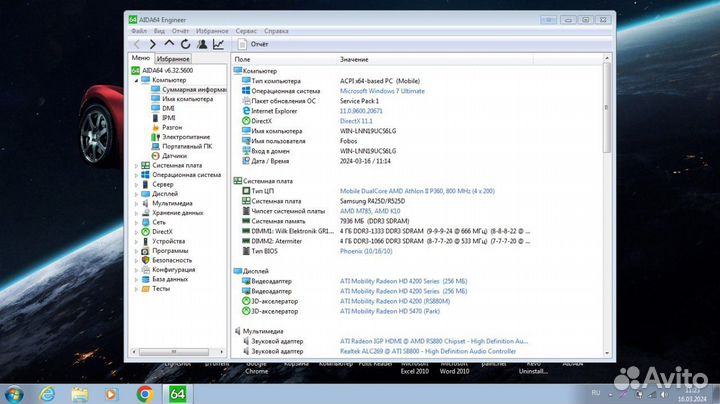Select the База данных tree item
720x404 pixels.
pyautogui.click(x=170, y=279)
